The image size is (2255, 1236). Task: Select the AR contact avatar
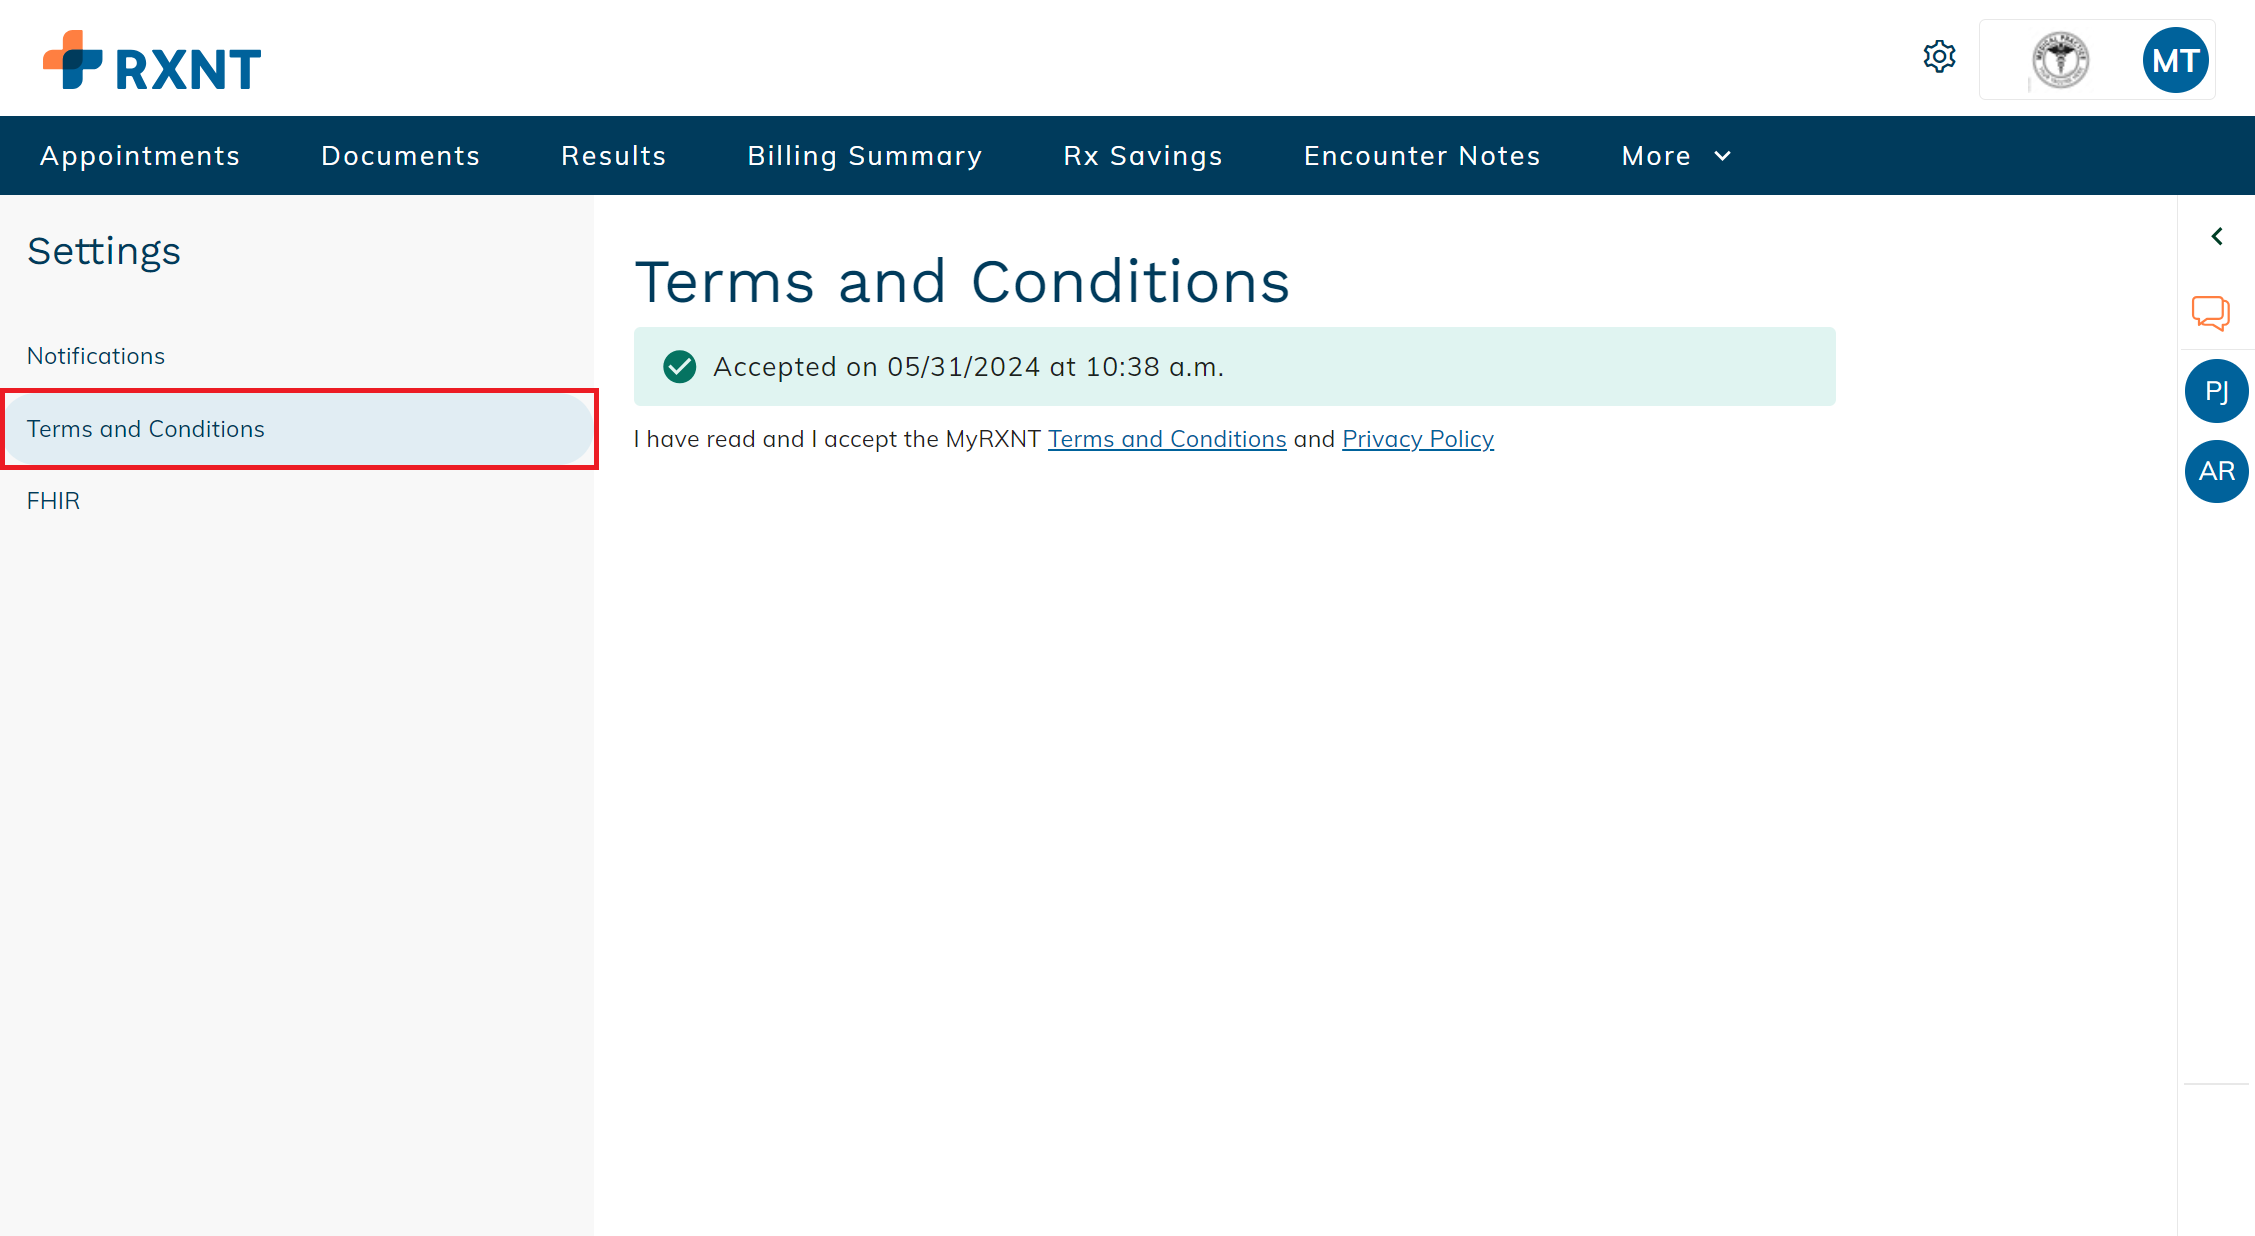2216,471
